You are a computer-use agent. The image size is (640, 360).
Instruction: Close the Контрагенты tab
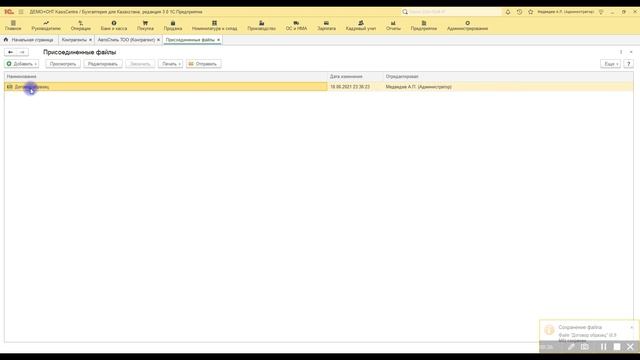pyautogui.click(x=91, y=40)
